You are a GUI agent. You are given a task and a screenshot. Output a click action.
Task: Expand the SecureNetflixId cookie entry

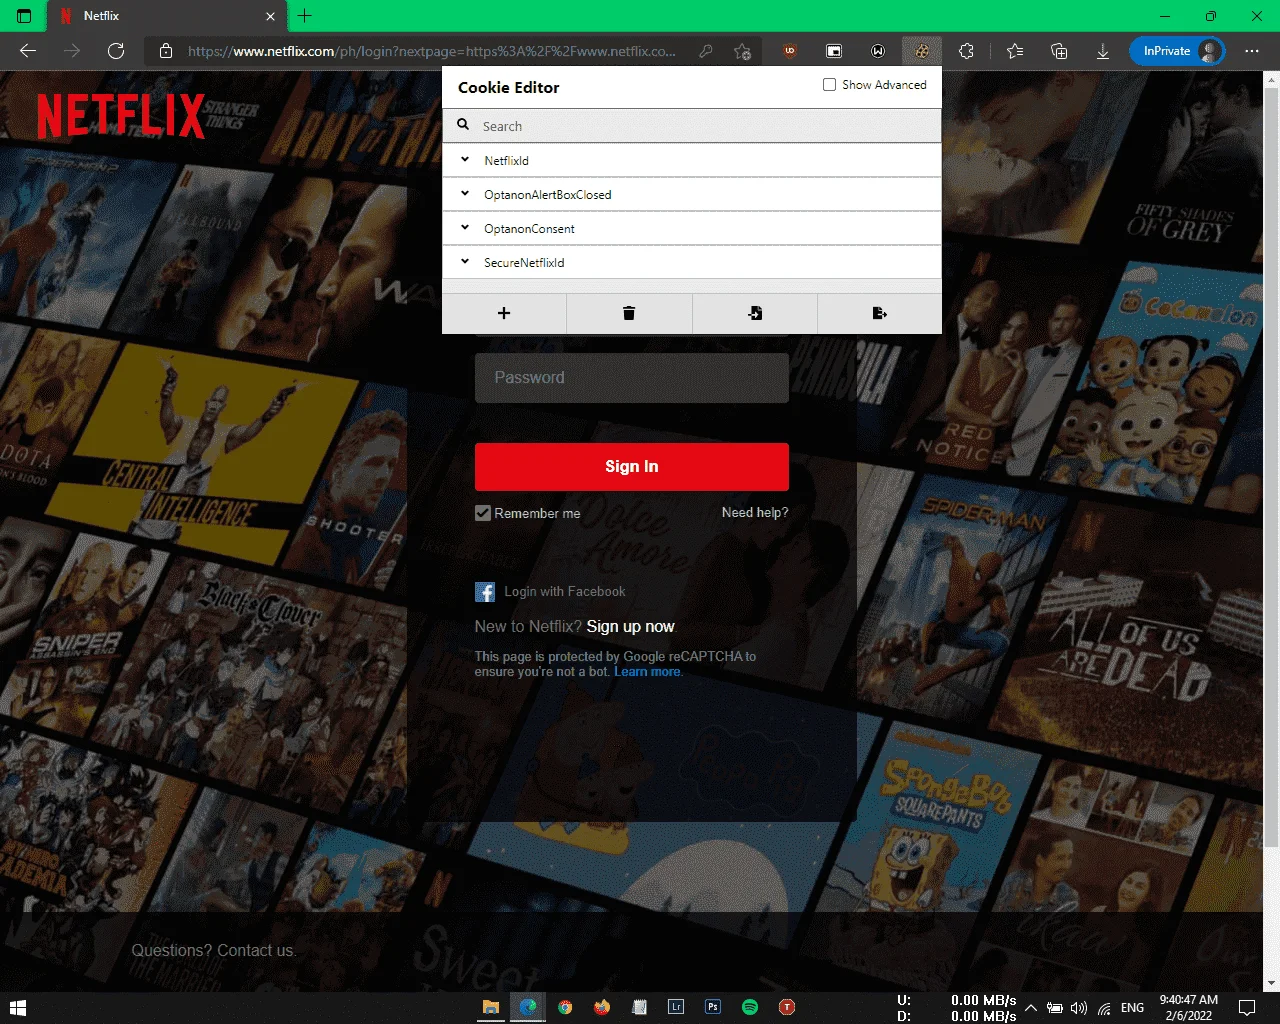pyautogui.click(x=692, y=262)
